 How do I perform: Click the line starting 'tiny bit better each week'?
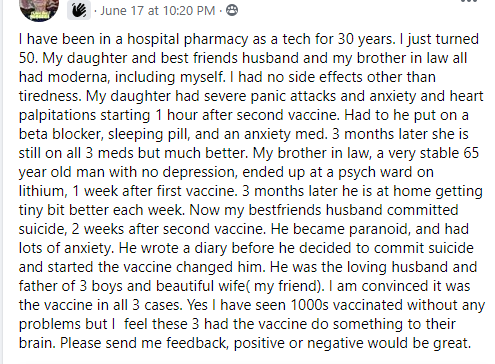[x=238, y=210]
